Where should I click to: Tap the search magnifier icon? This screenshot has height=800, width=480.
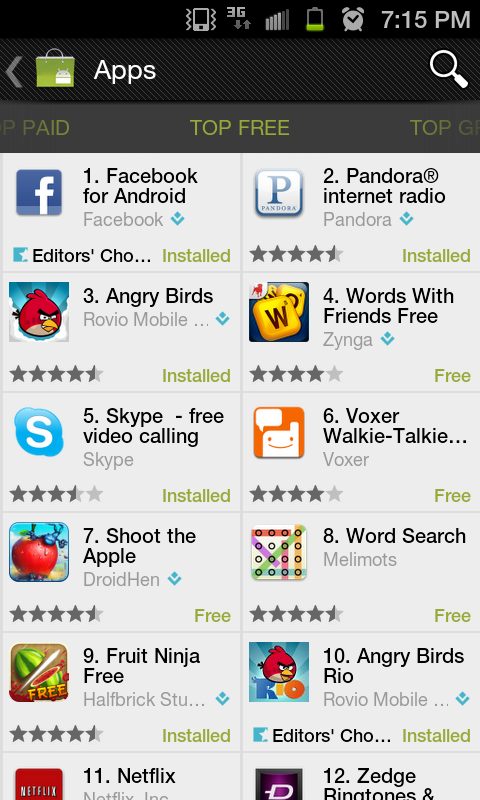coord(448,69)
